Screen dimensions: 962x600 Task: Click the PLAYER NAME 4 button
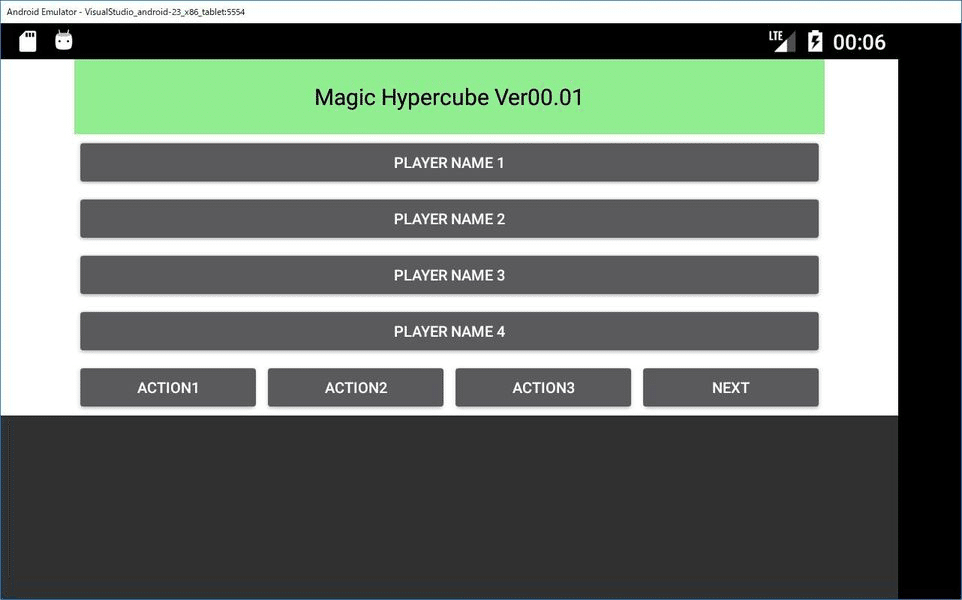pyautogui.click(x=449, y=331)
